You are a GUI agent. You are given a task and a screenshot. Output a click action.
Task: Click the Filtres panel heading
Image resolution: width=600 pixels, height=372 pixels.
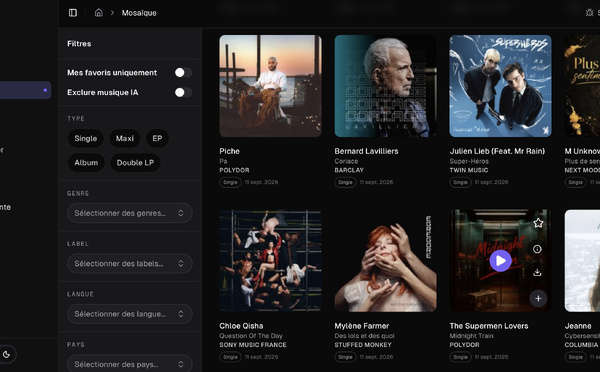(x=79, y=44)
